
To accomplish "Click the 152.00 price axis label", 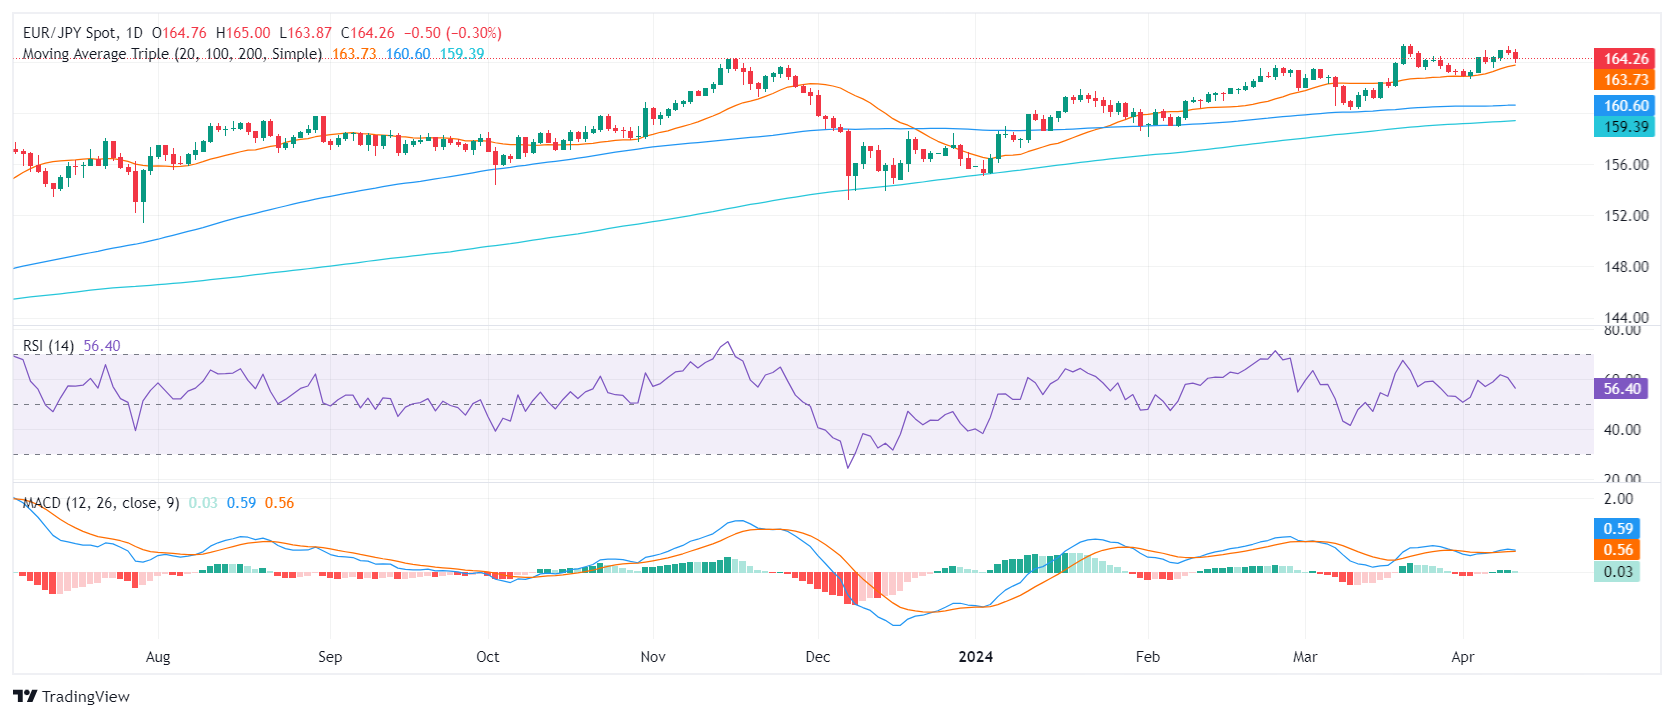I will click(1627, 216).
